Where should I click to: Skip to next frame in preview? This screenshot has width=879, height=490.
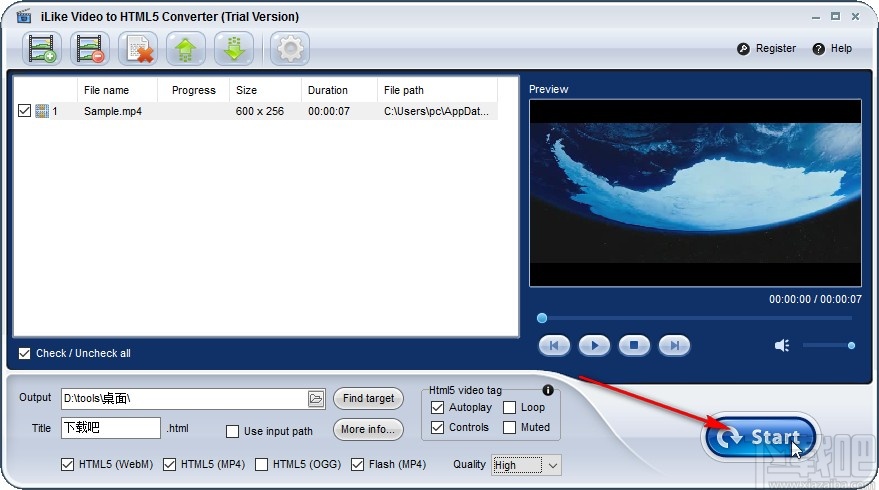point(674,345)
